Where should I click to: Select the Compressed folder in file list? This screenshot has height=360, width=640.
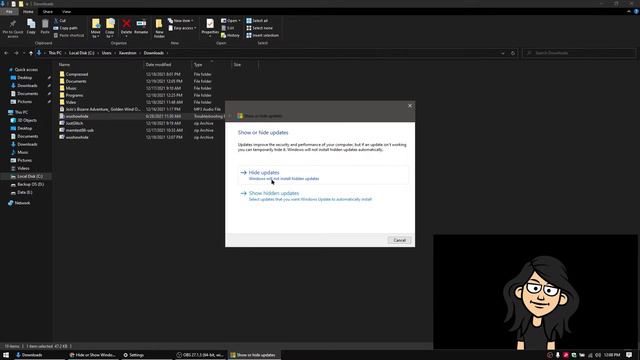point(77,74)
